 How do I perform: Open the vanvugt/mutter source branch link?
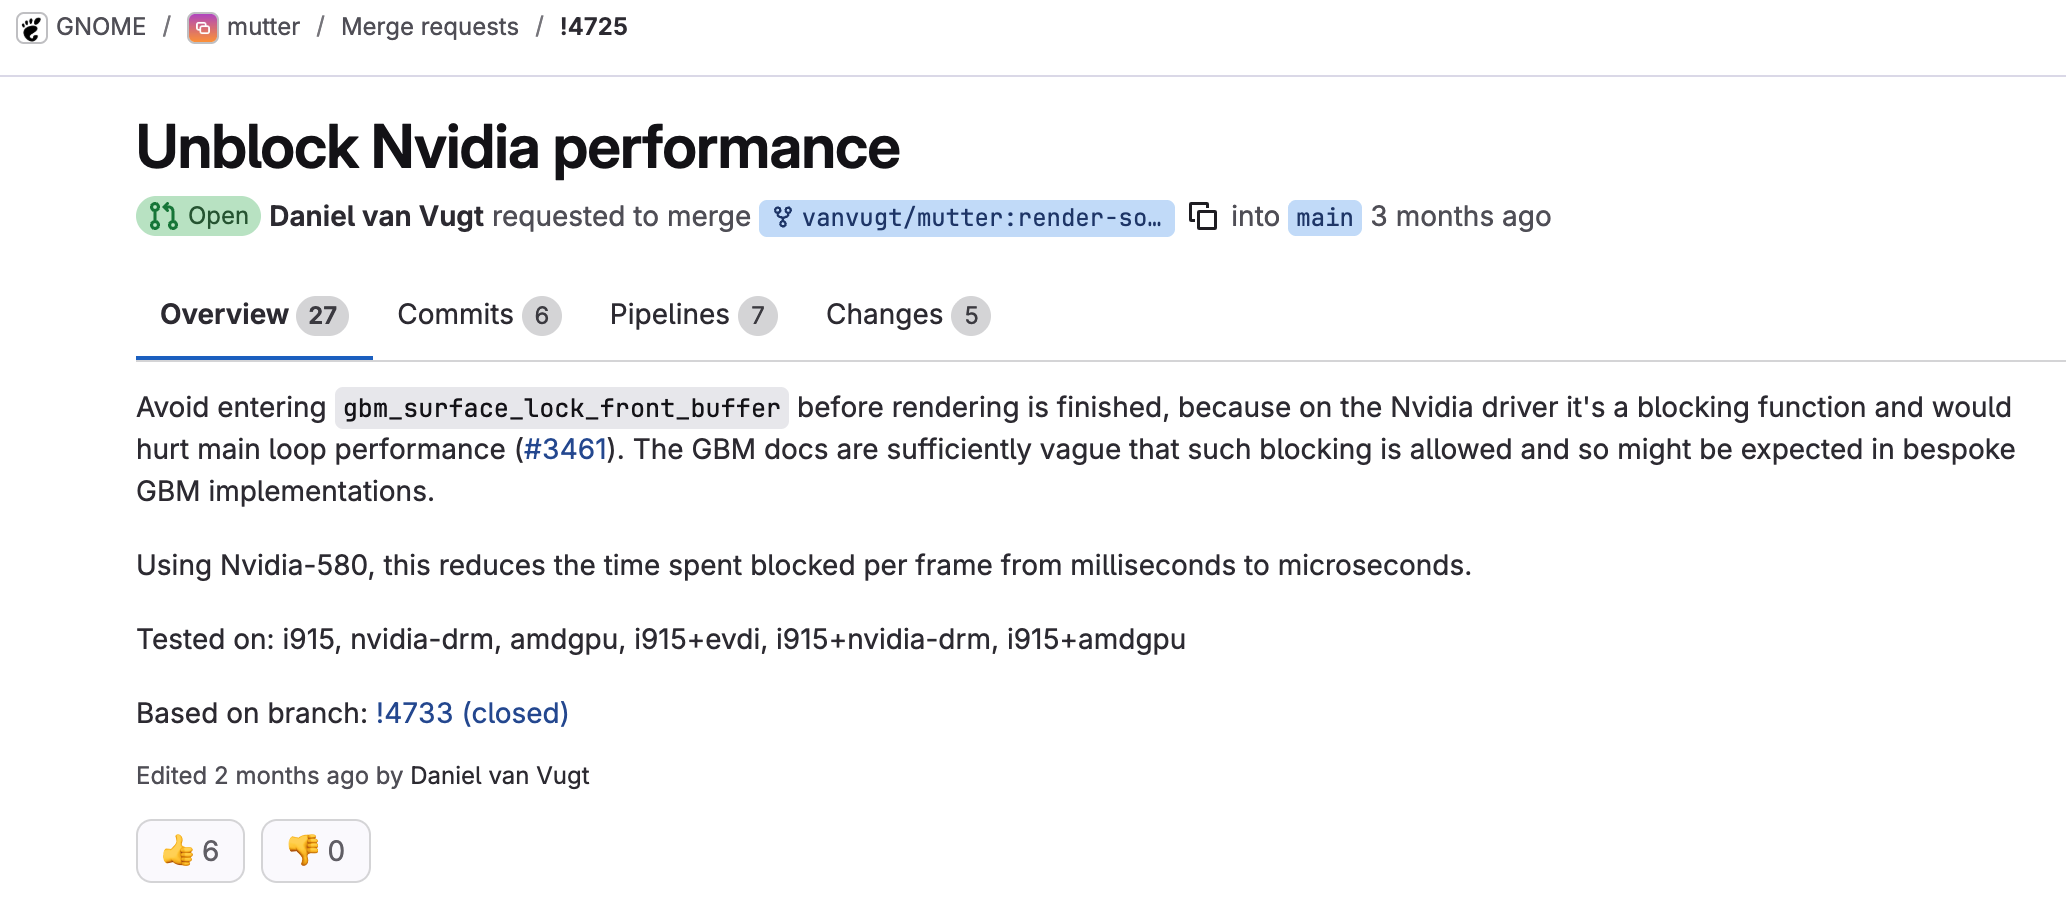click(x=967, y=218)
